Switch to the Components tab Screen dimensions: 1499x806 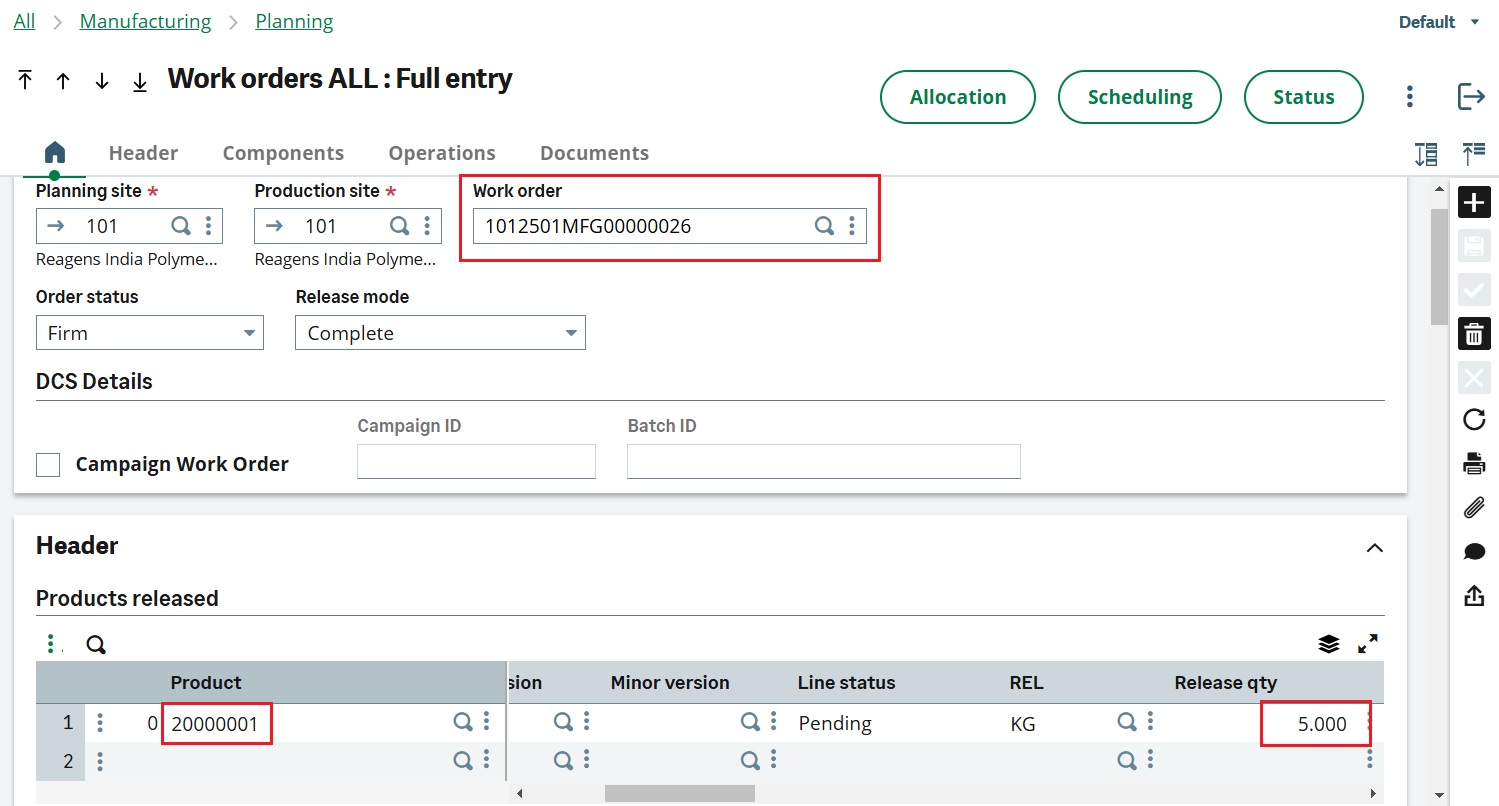click(283, 153)
